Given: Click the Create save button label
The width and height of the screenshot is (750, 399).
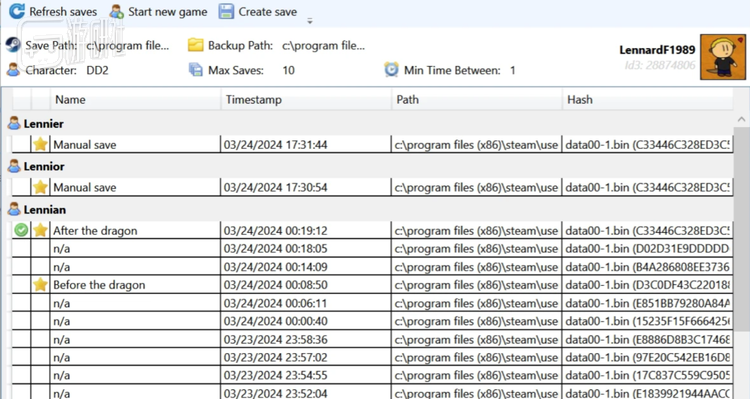Looking at the screenshot, I should (x=267, y=11).
